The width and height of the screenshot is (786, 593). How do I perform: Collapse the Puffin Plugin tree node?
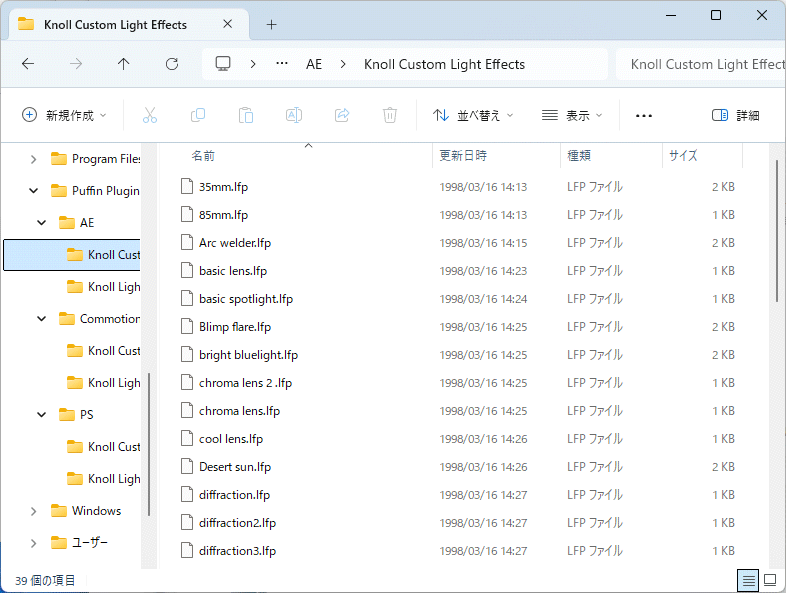(34, 191)
